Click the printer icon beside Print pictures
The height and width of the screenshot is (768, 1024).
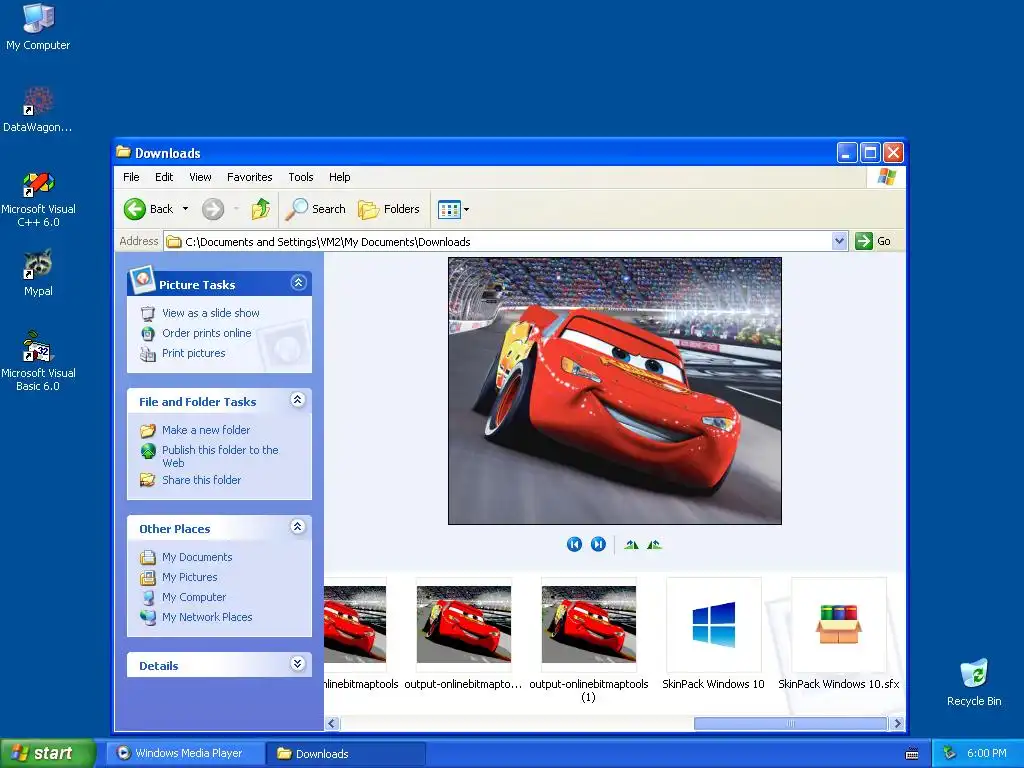point(148,353)
